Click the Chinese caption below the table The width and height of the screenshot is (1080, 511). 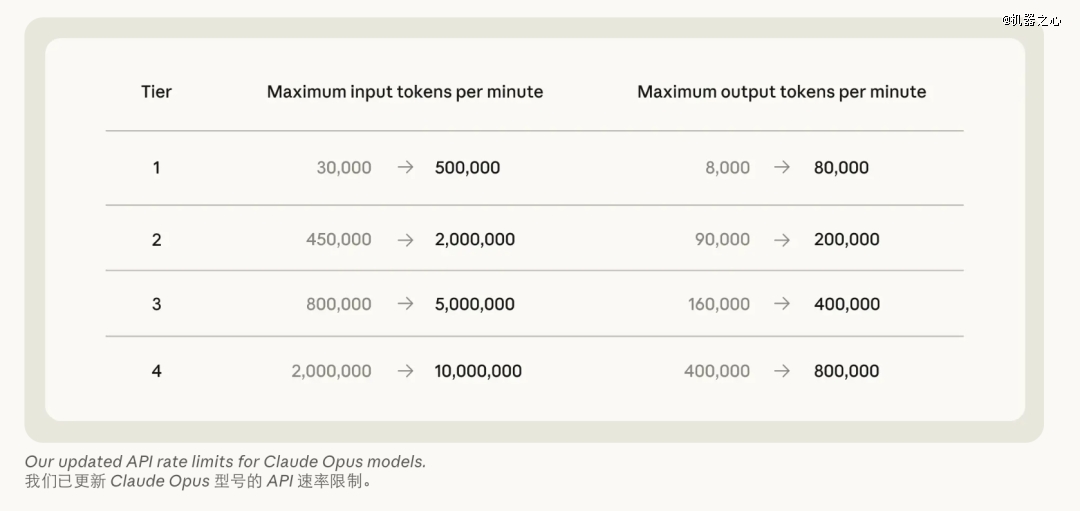click(198, 481)
